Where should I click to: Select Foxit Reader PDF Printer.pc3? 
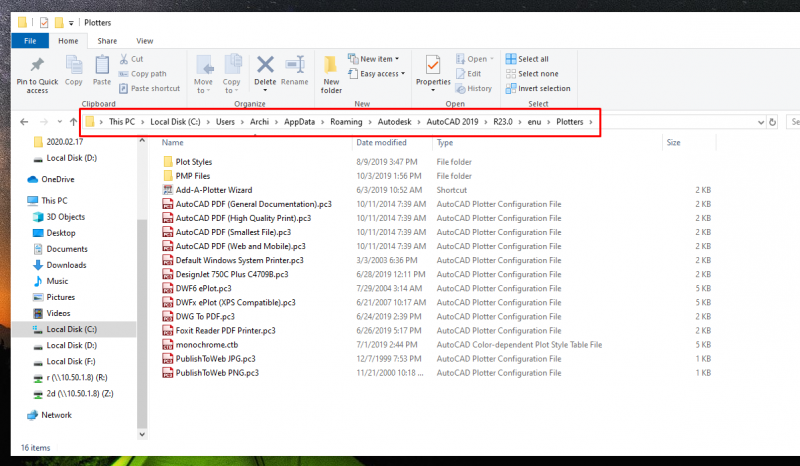click(219, 330)
